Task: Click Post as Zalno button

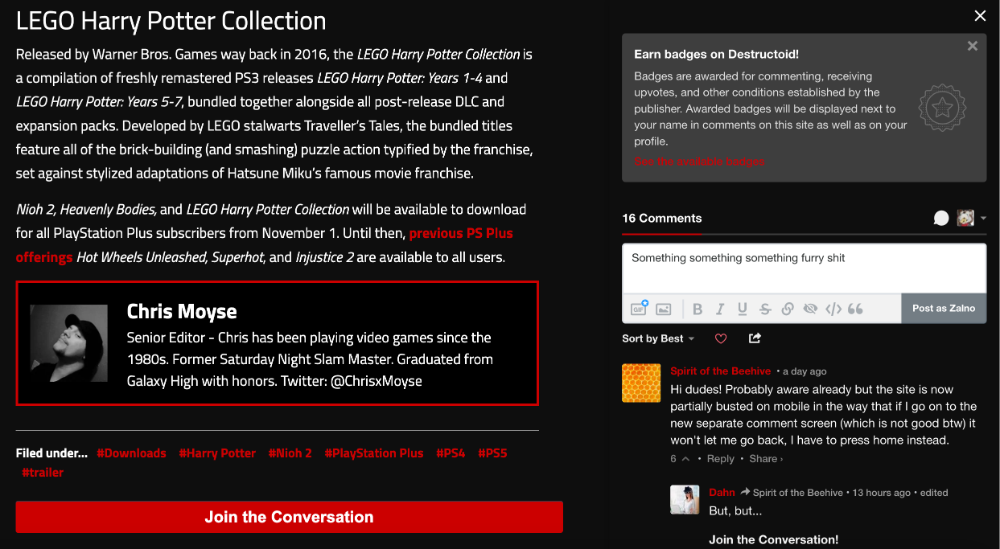Action: click(x=943, y=309)
